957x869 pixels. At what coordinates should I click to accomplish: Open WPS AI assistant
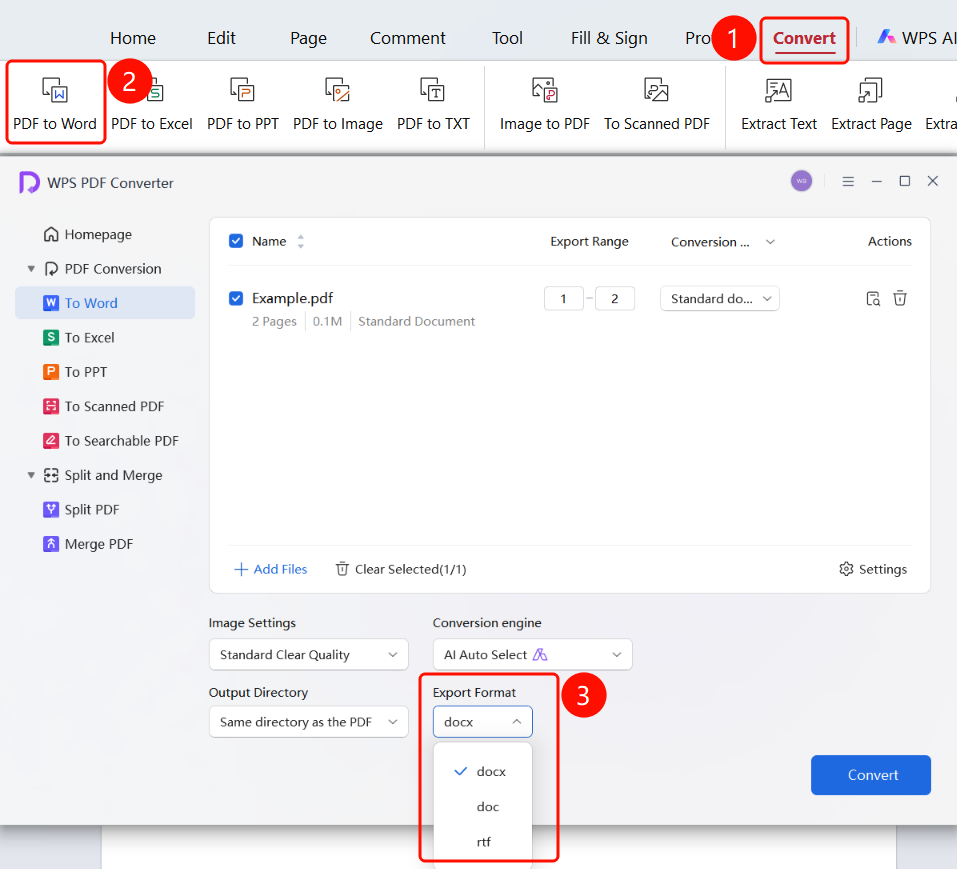click(x=916, y=38)
